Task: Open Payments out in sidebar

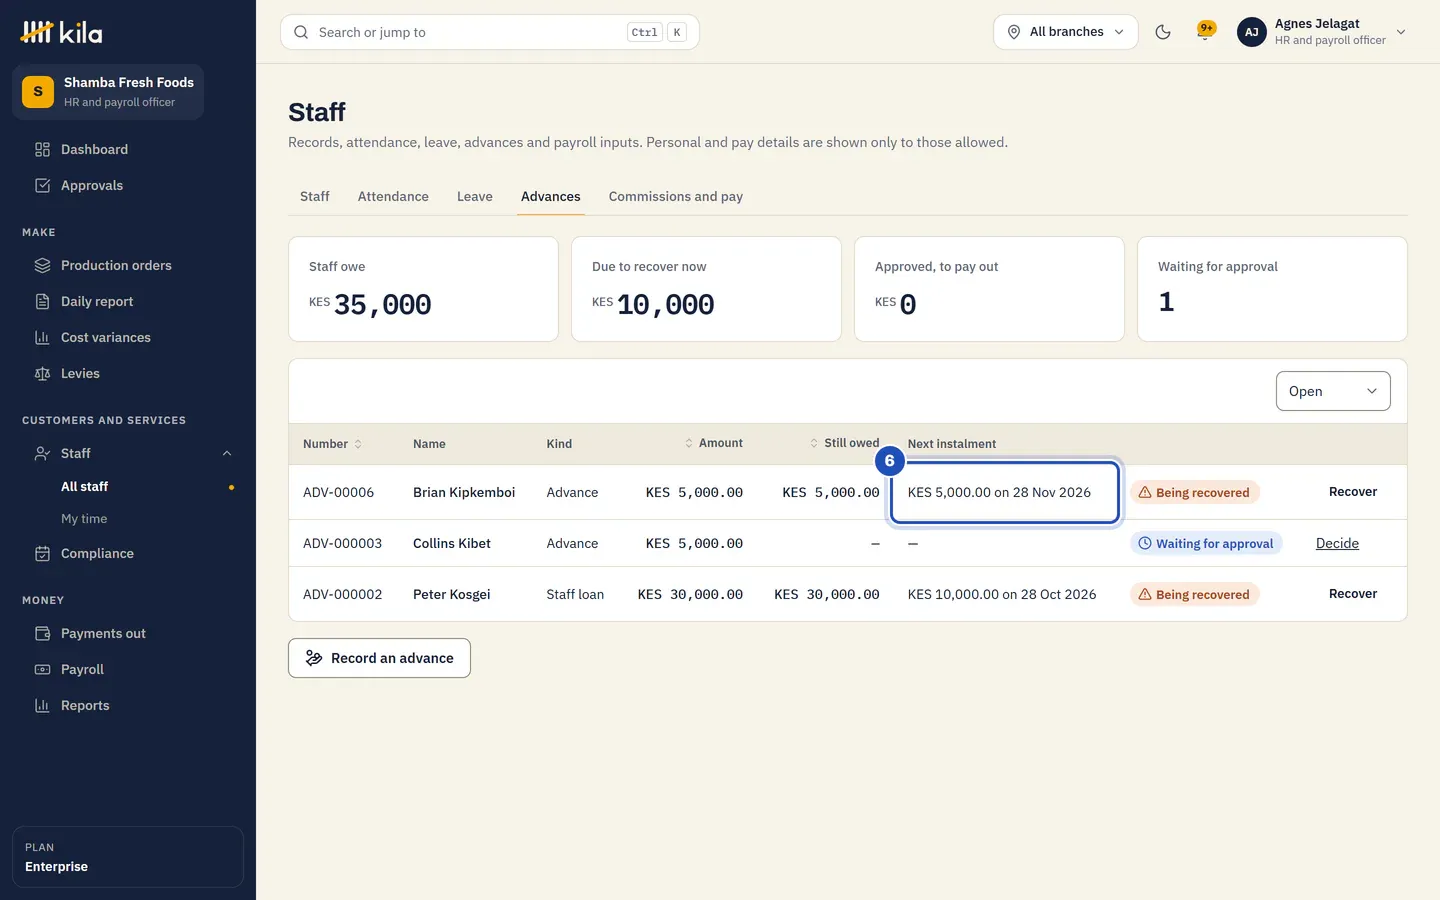Action: 128,633
